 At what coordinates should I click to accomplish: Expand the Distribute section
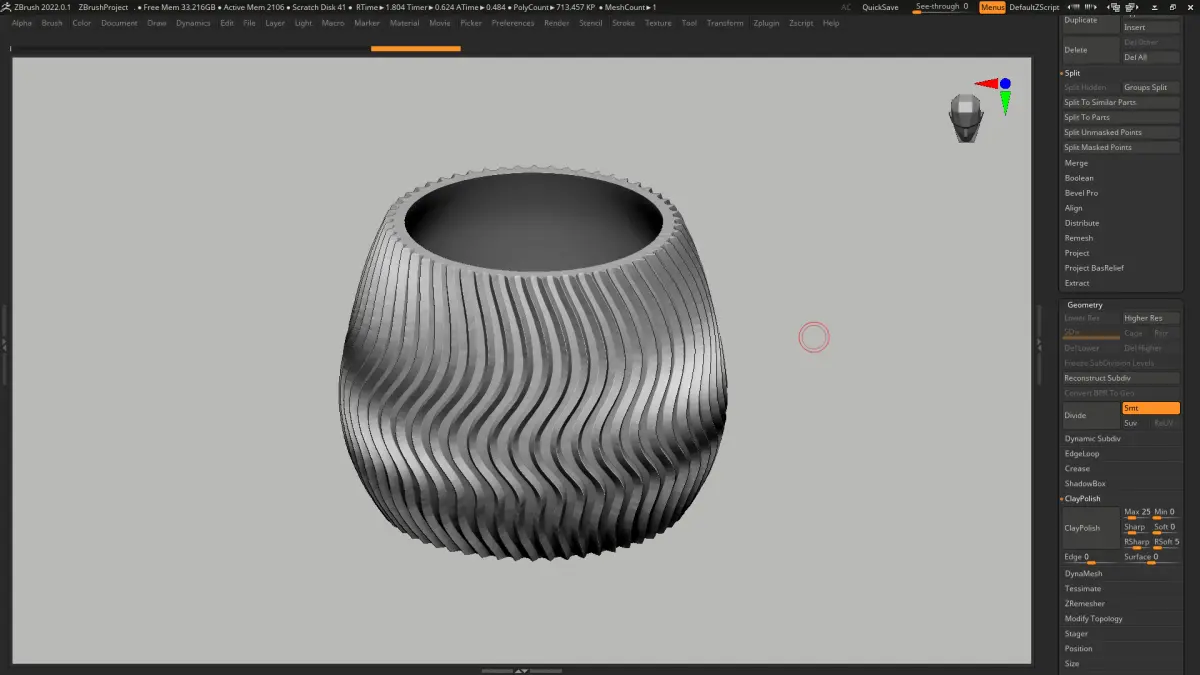[x=1081, y=223]
